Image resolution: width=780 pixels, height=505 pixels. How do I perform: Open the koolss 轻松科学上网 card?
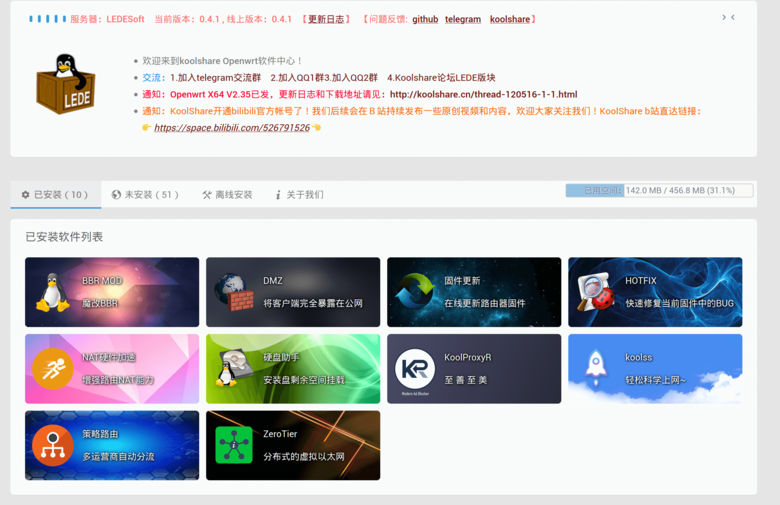[x=655, y=369]
